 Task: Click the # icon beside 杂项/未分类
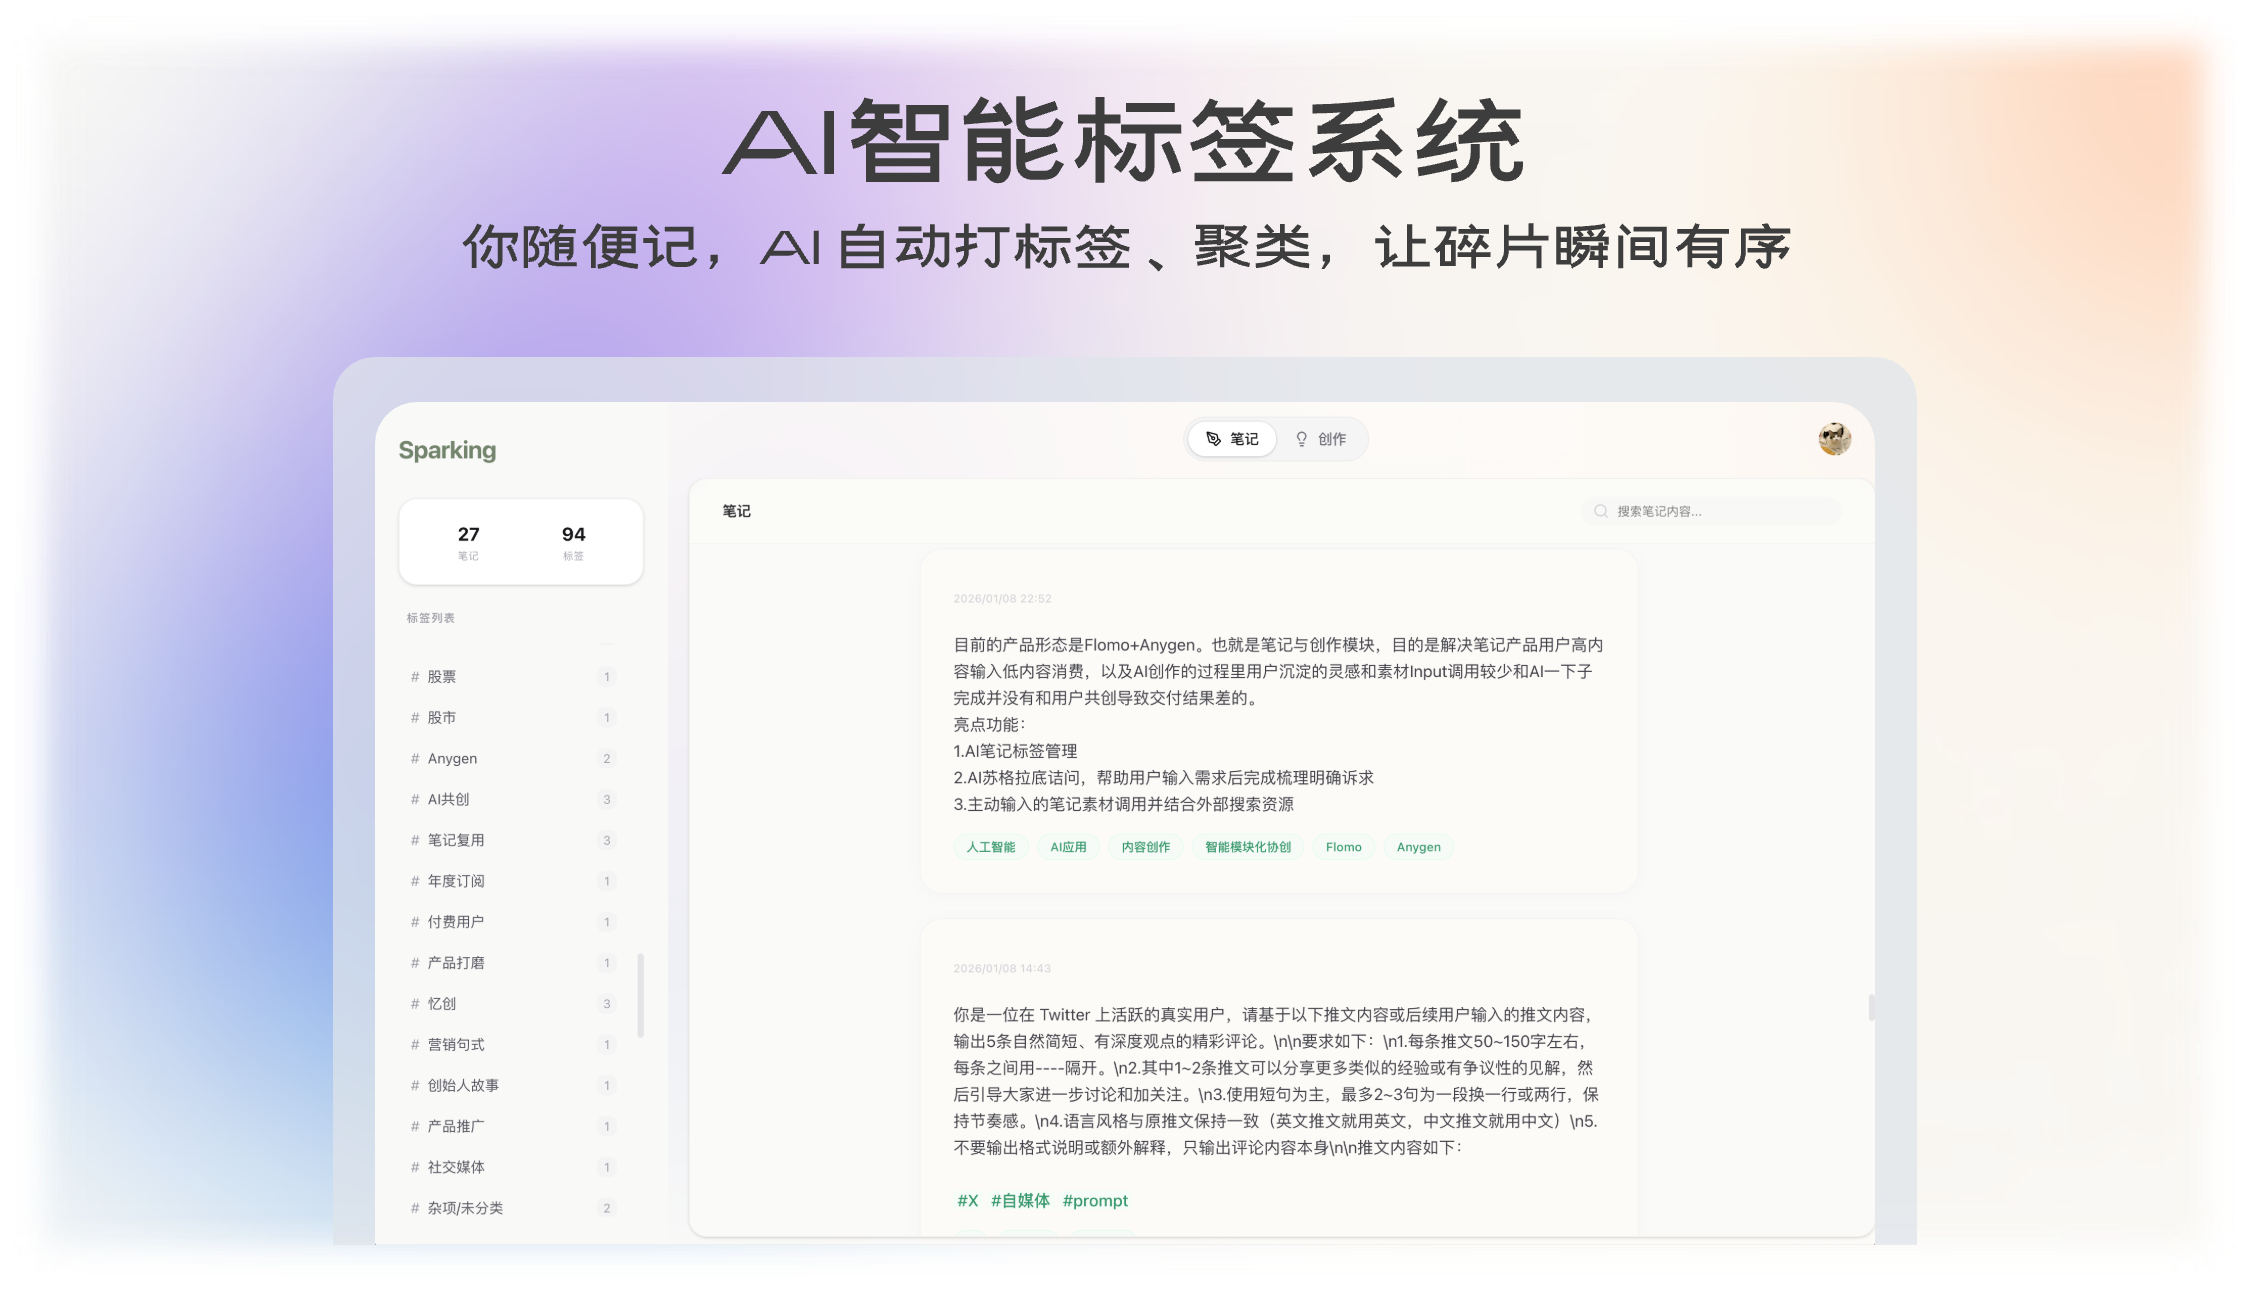coord(415,1207)
